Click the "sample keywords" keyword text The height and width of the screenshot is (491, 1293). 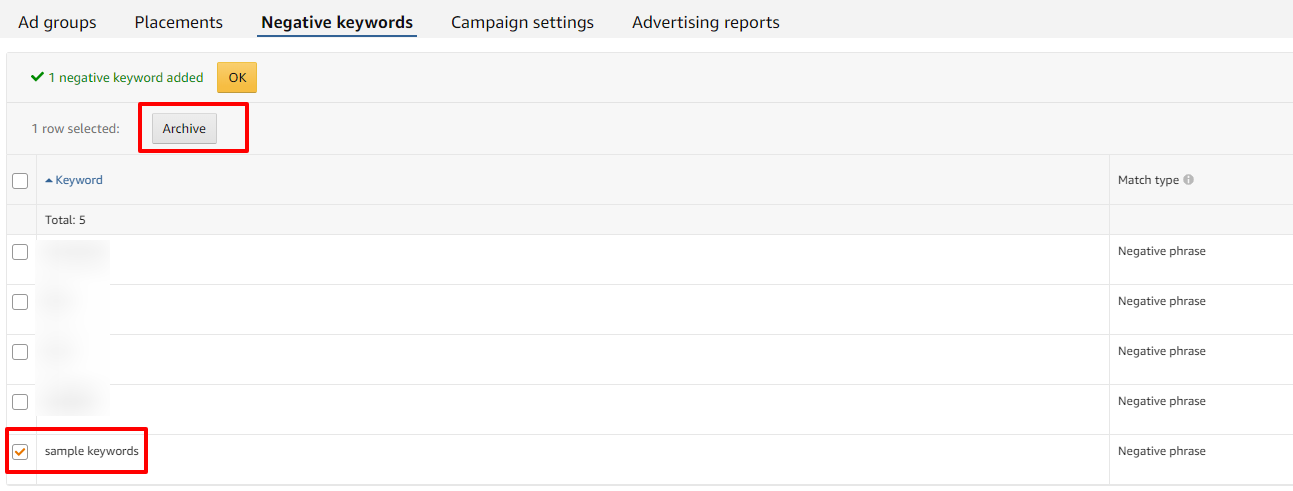(x=92, y=452)
